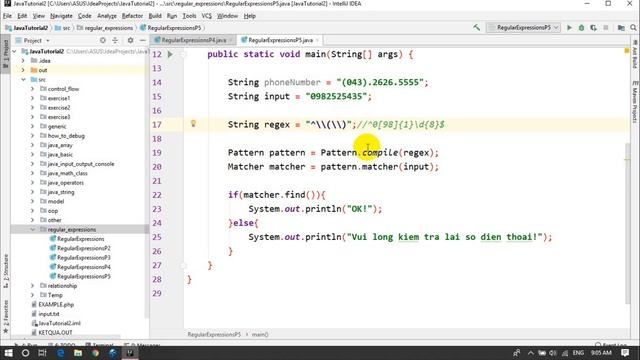Screen dimensions: 640x360
Task: Expand the control_flow package
Action: [x=32, y=89]
